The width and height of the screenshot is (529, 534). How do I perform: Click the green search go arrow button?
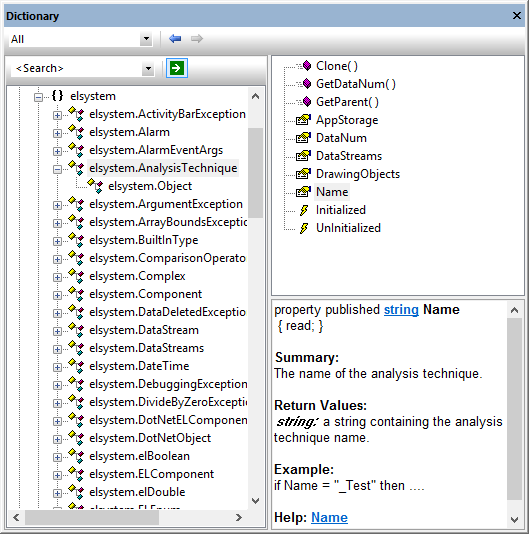click(177, 68)
